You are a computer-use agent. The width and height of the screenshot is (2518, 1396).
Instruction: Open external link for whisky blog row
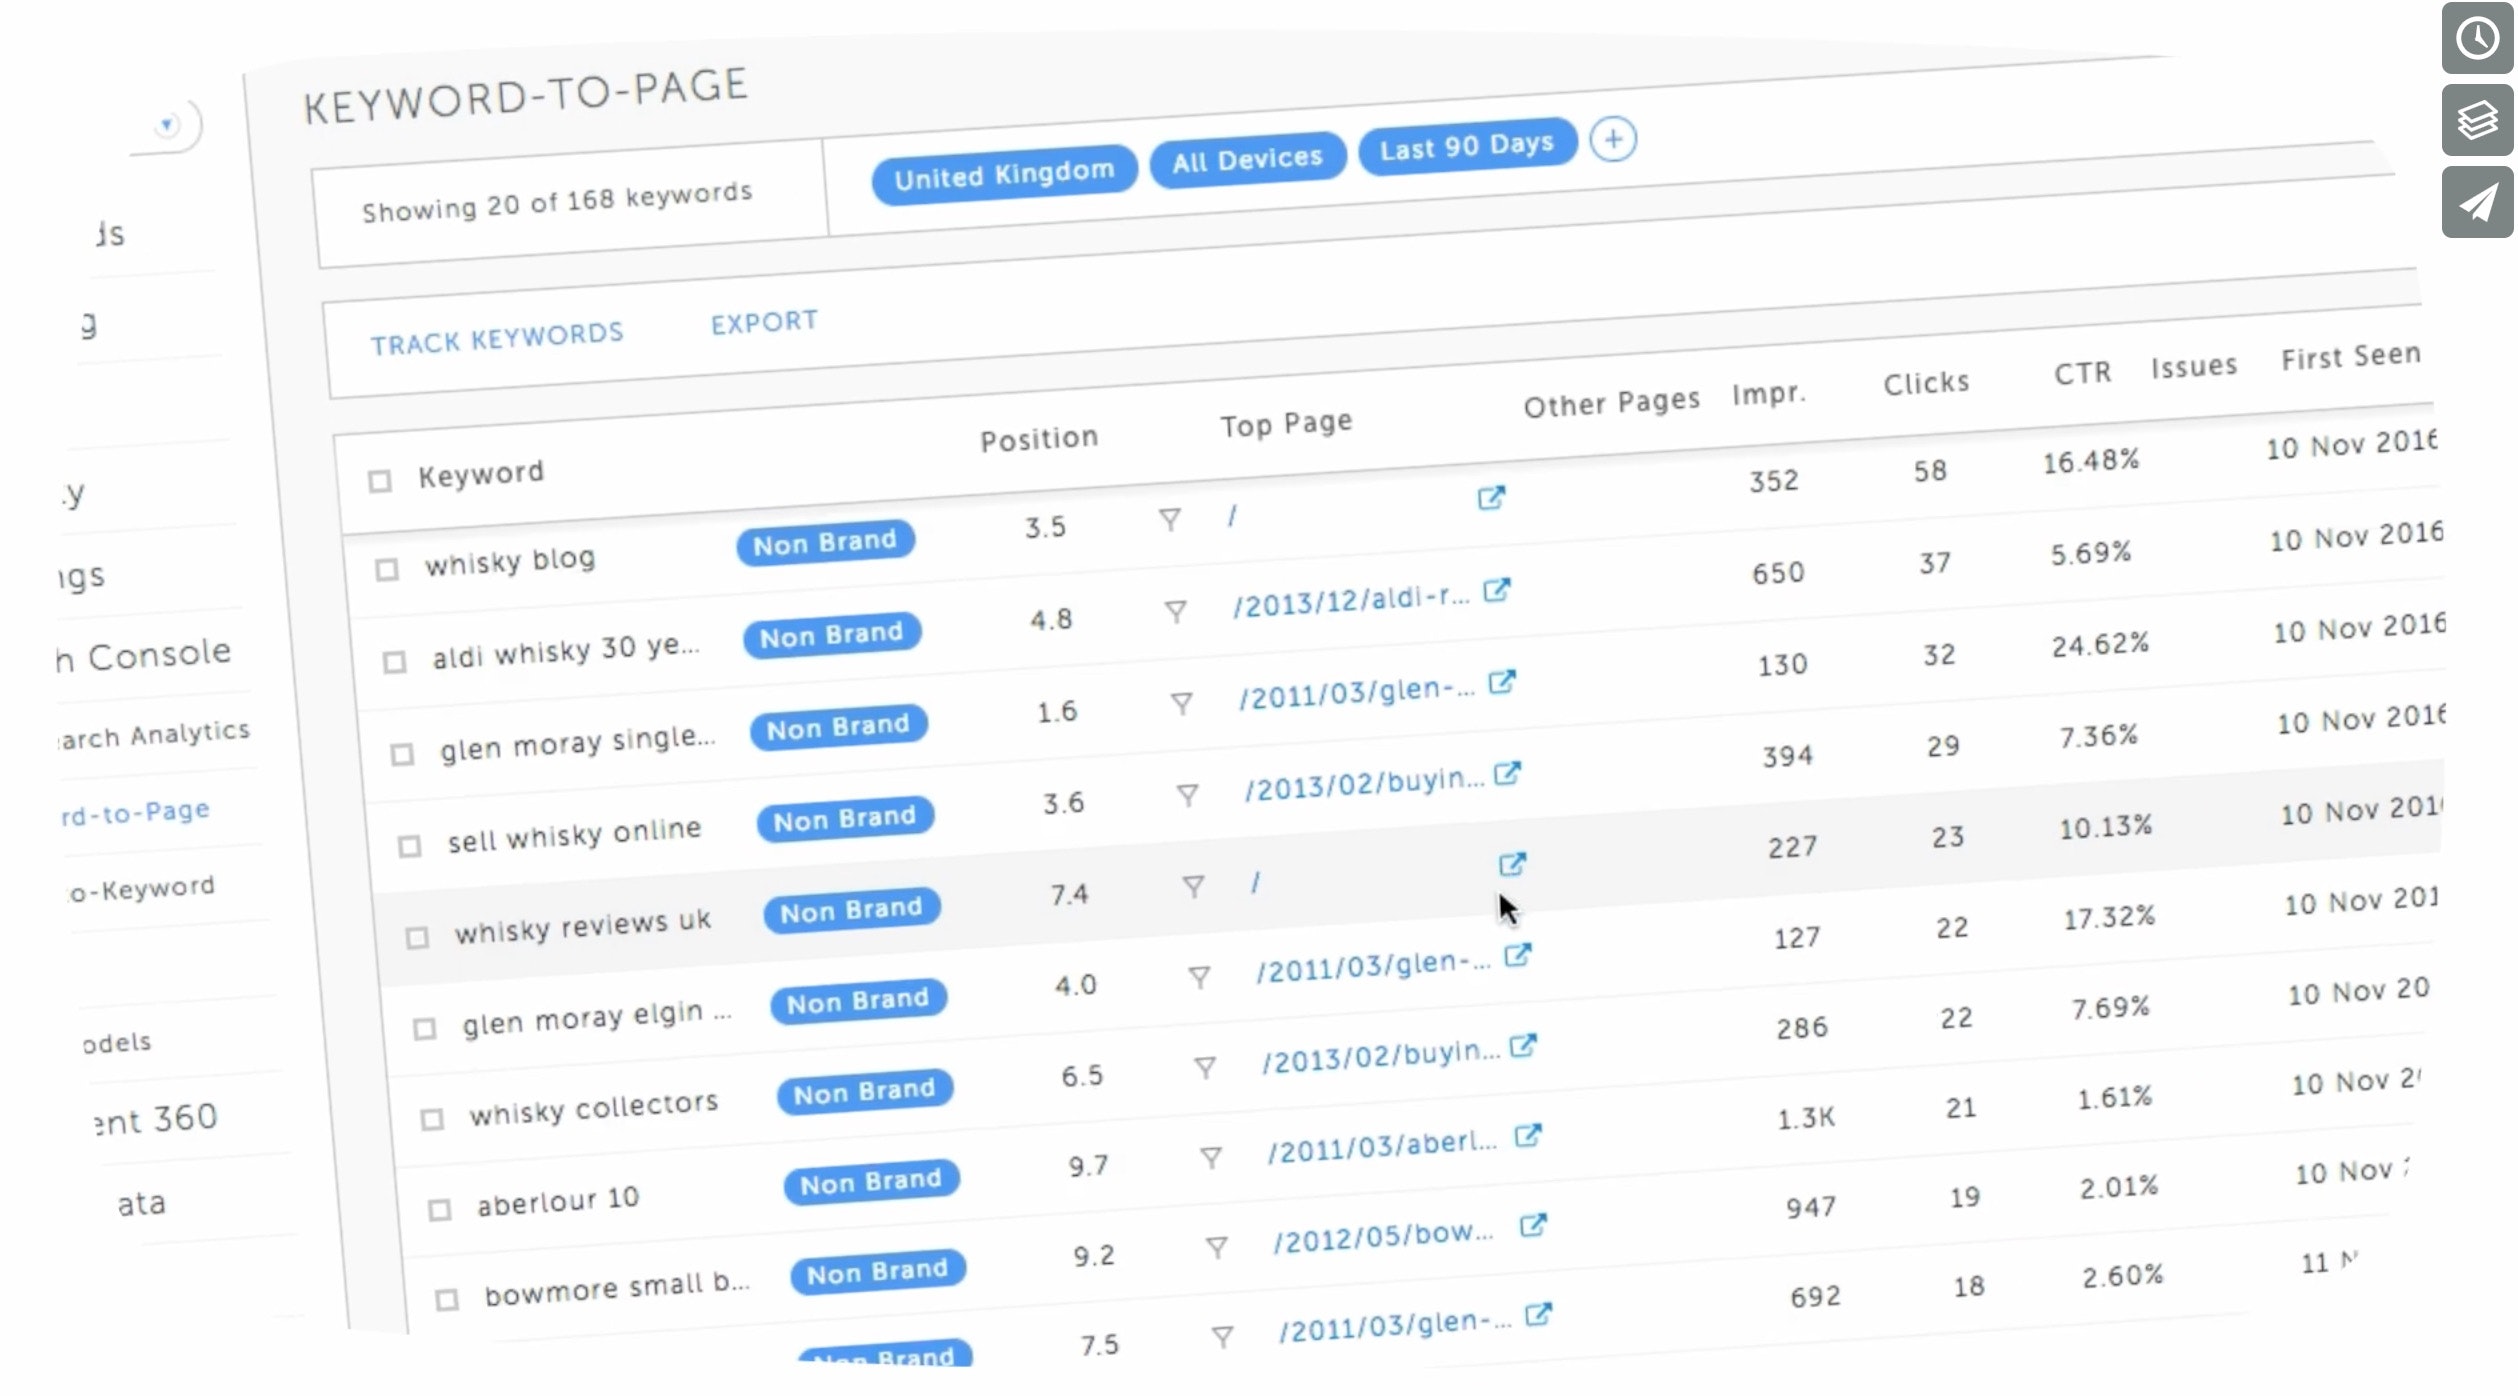pos(1490,497)
